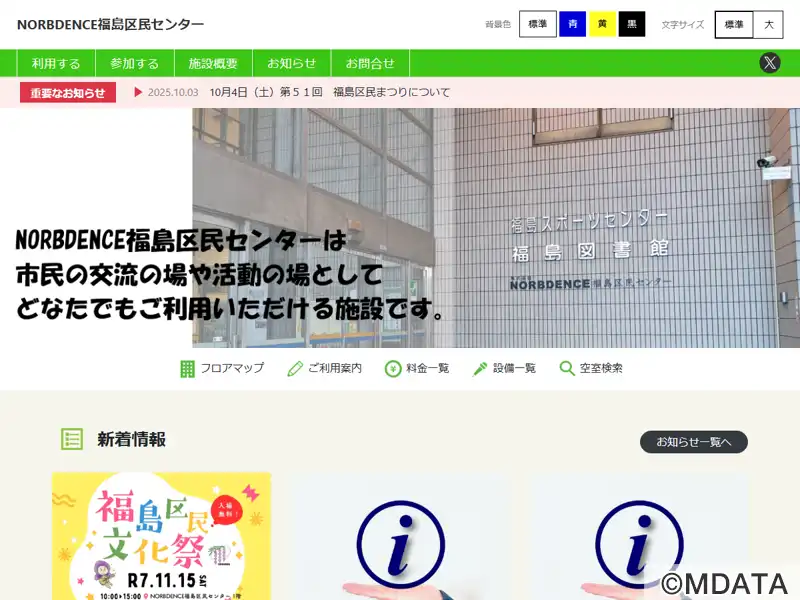Click the 新着情報 list icon
Image resolution: width=800 pixels, height=600 pixels.
[72, 439]
